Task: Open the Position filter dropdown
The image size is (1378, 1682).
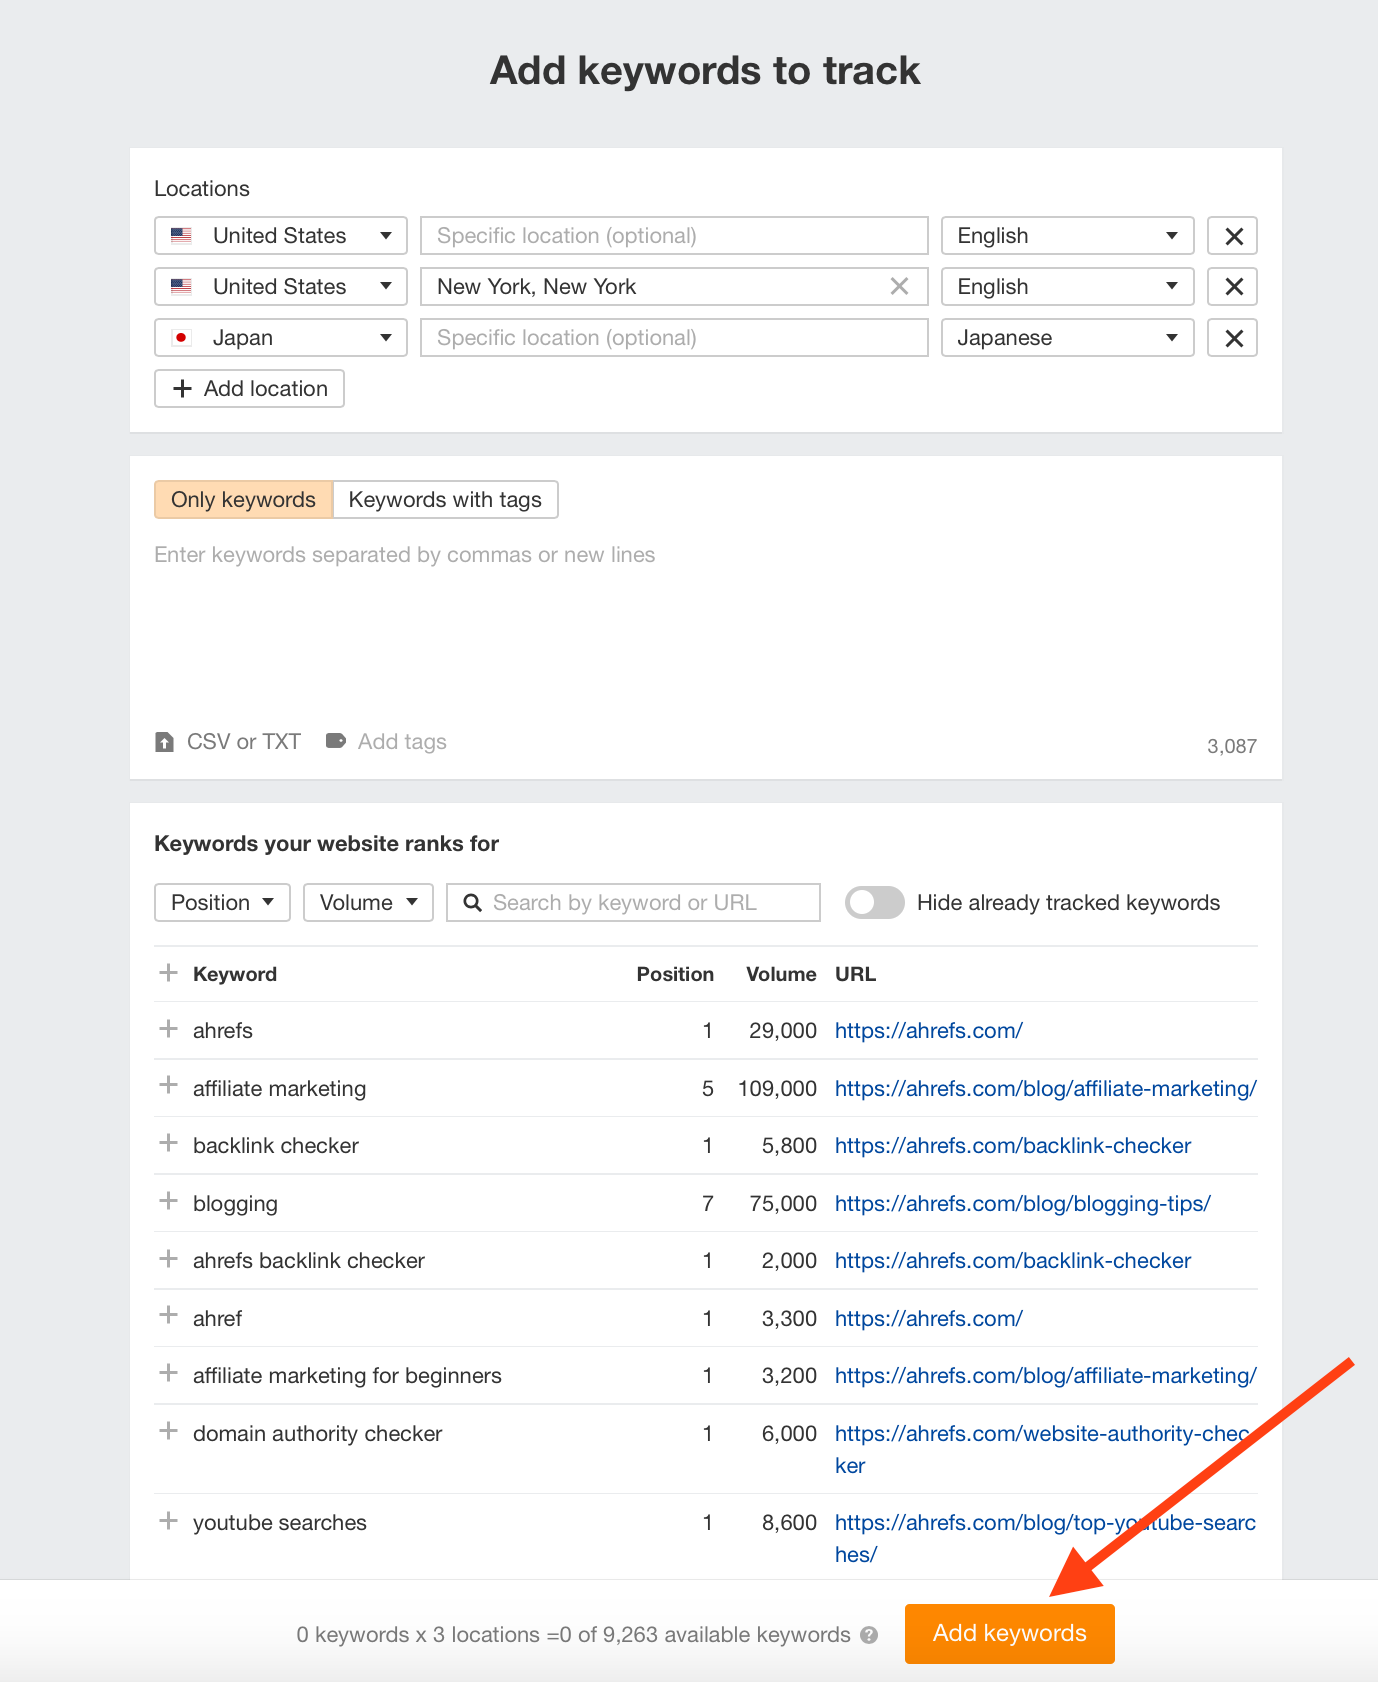Action: (x=222, y=903)
